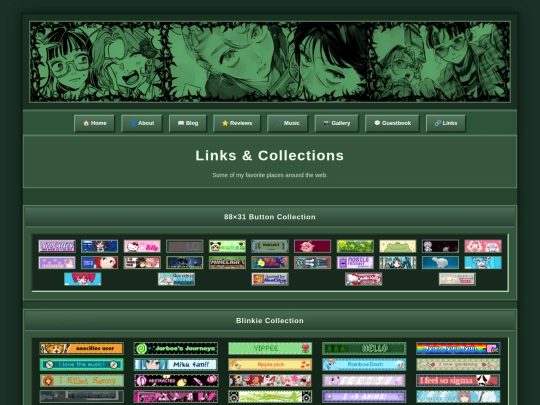Image resolution: width=540 pixels, height=405 pixels.
Task: Go to the About page
Action: pos(142,123)
